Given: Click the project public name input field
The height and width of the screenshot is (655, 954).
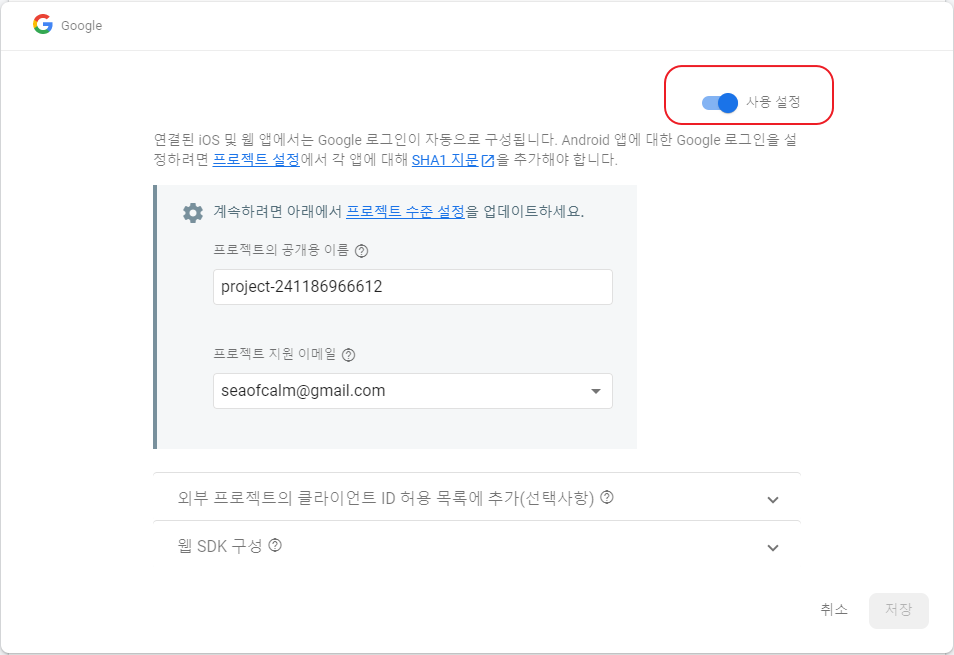Looking at the screenshot, I should (x=413, y=286).
